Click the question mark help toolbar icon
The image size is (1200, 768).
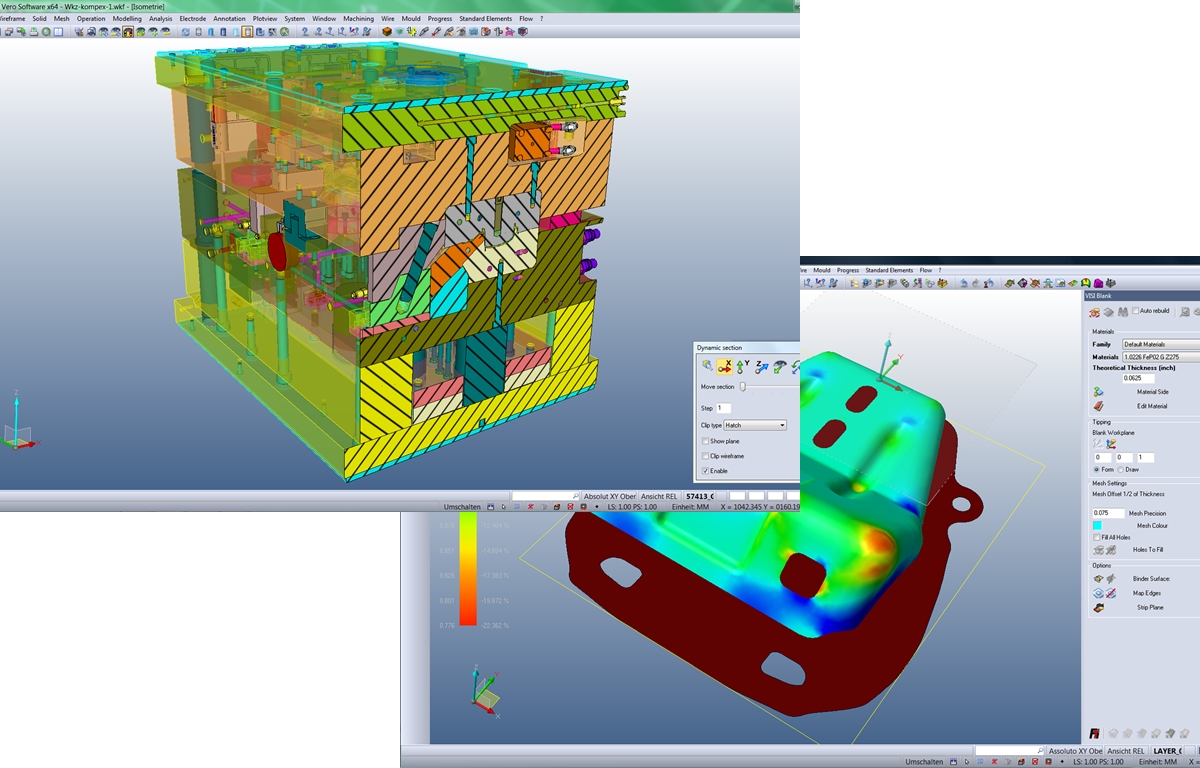[305, 31]
